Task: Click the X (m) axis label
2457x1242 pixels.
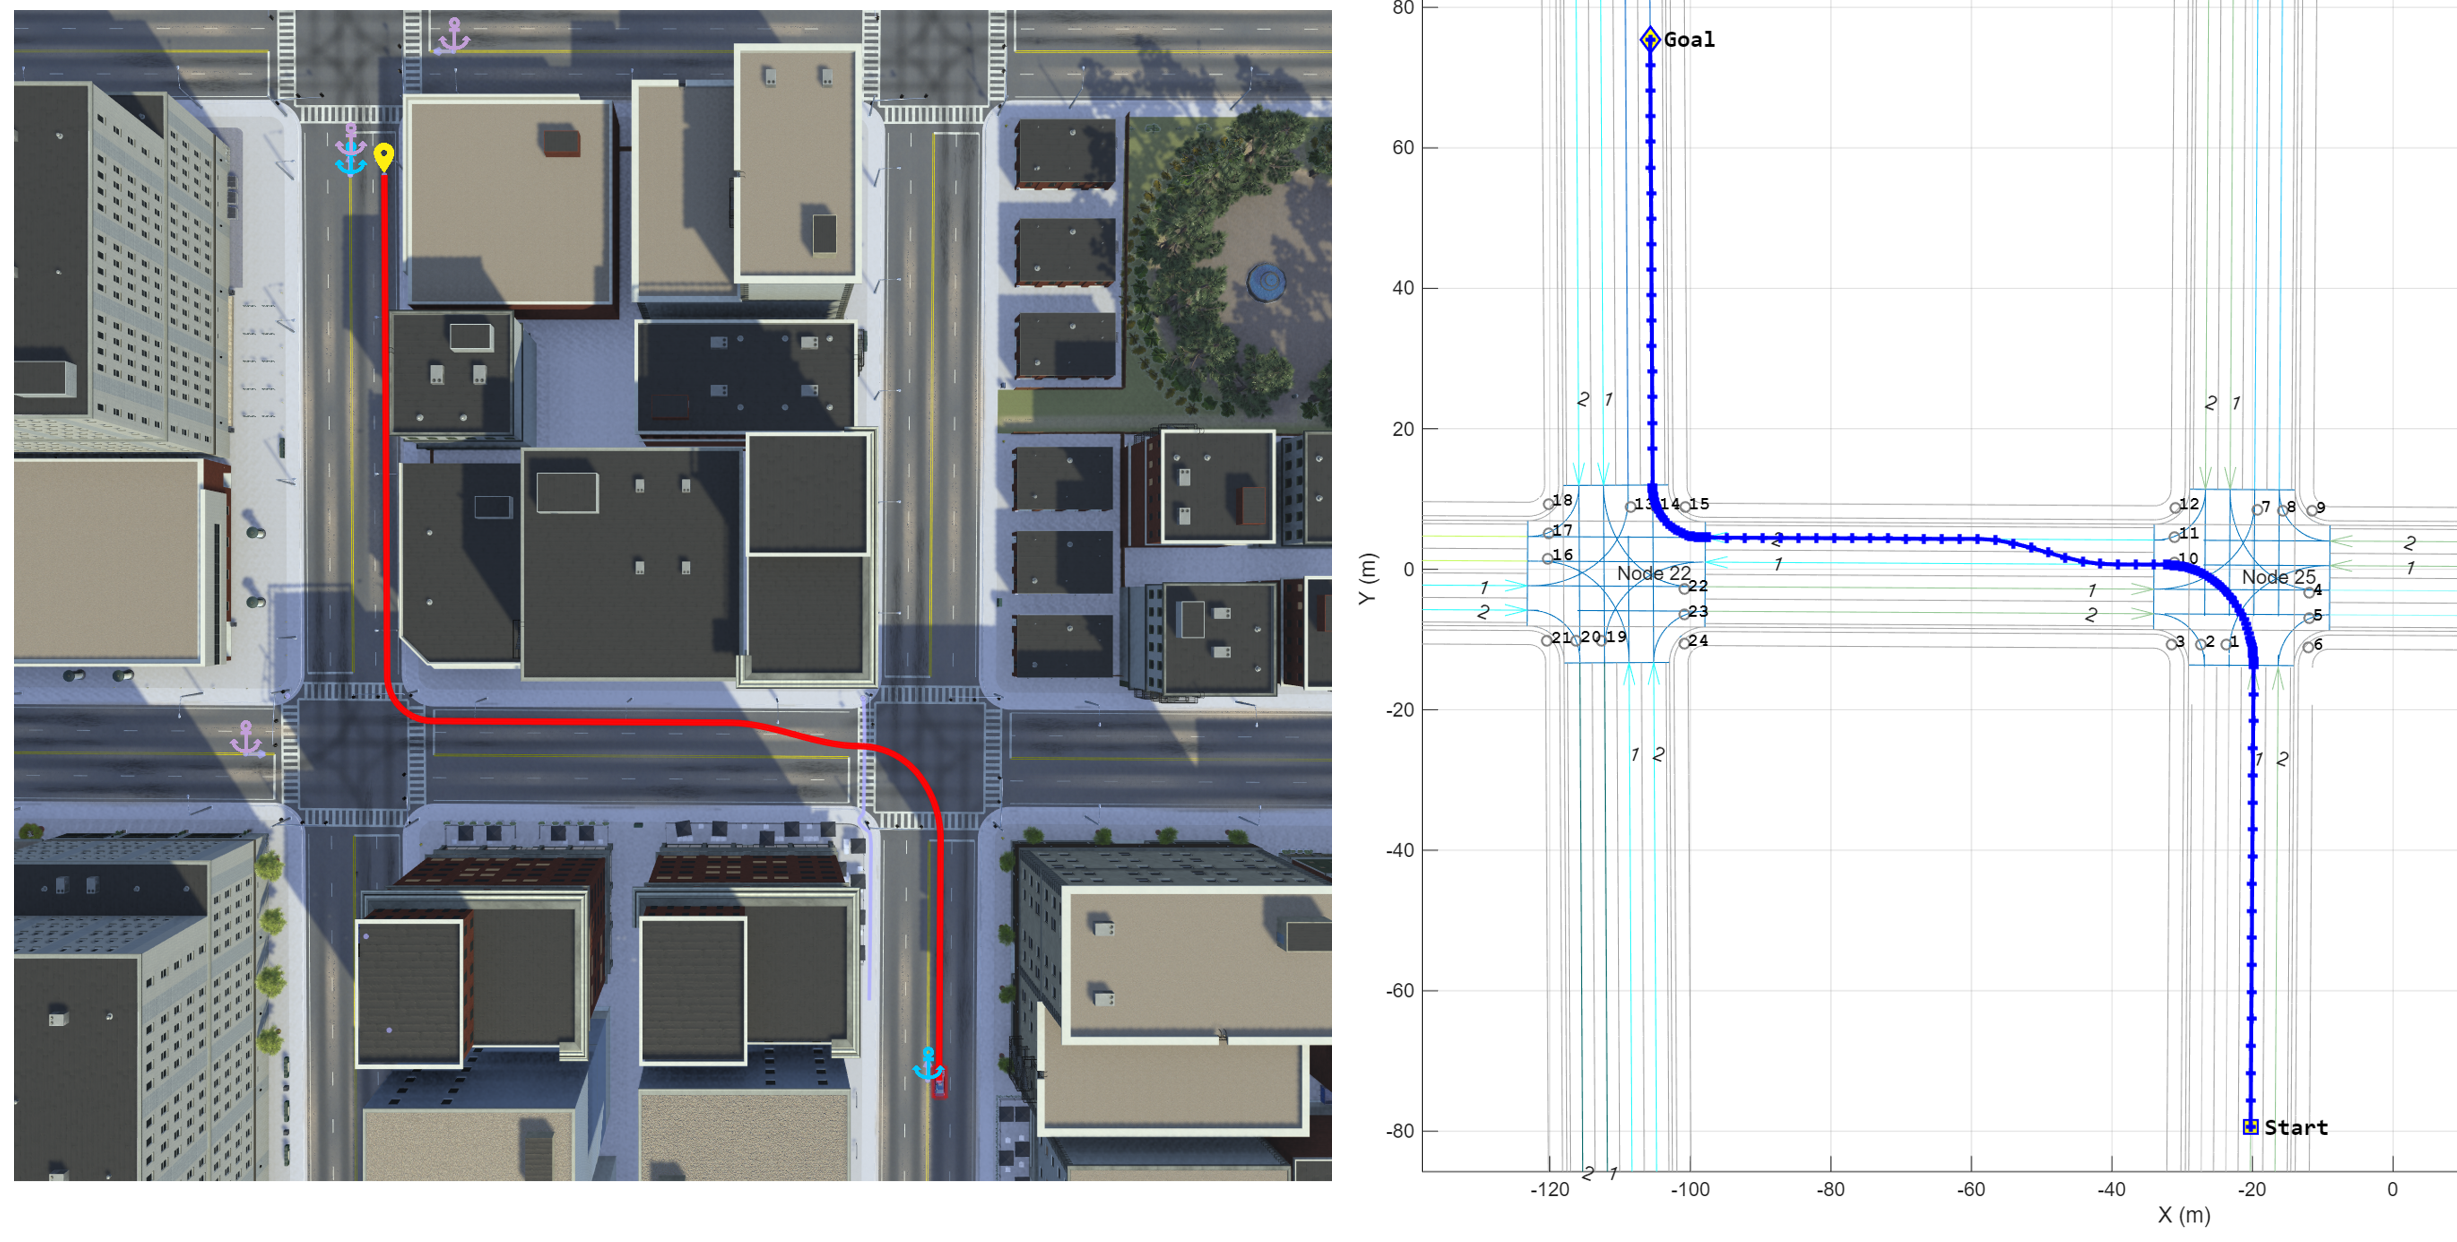Action: (x=2183, y=1215)
